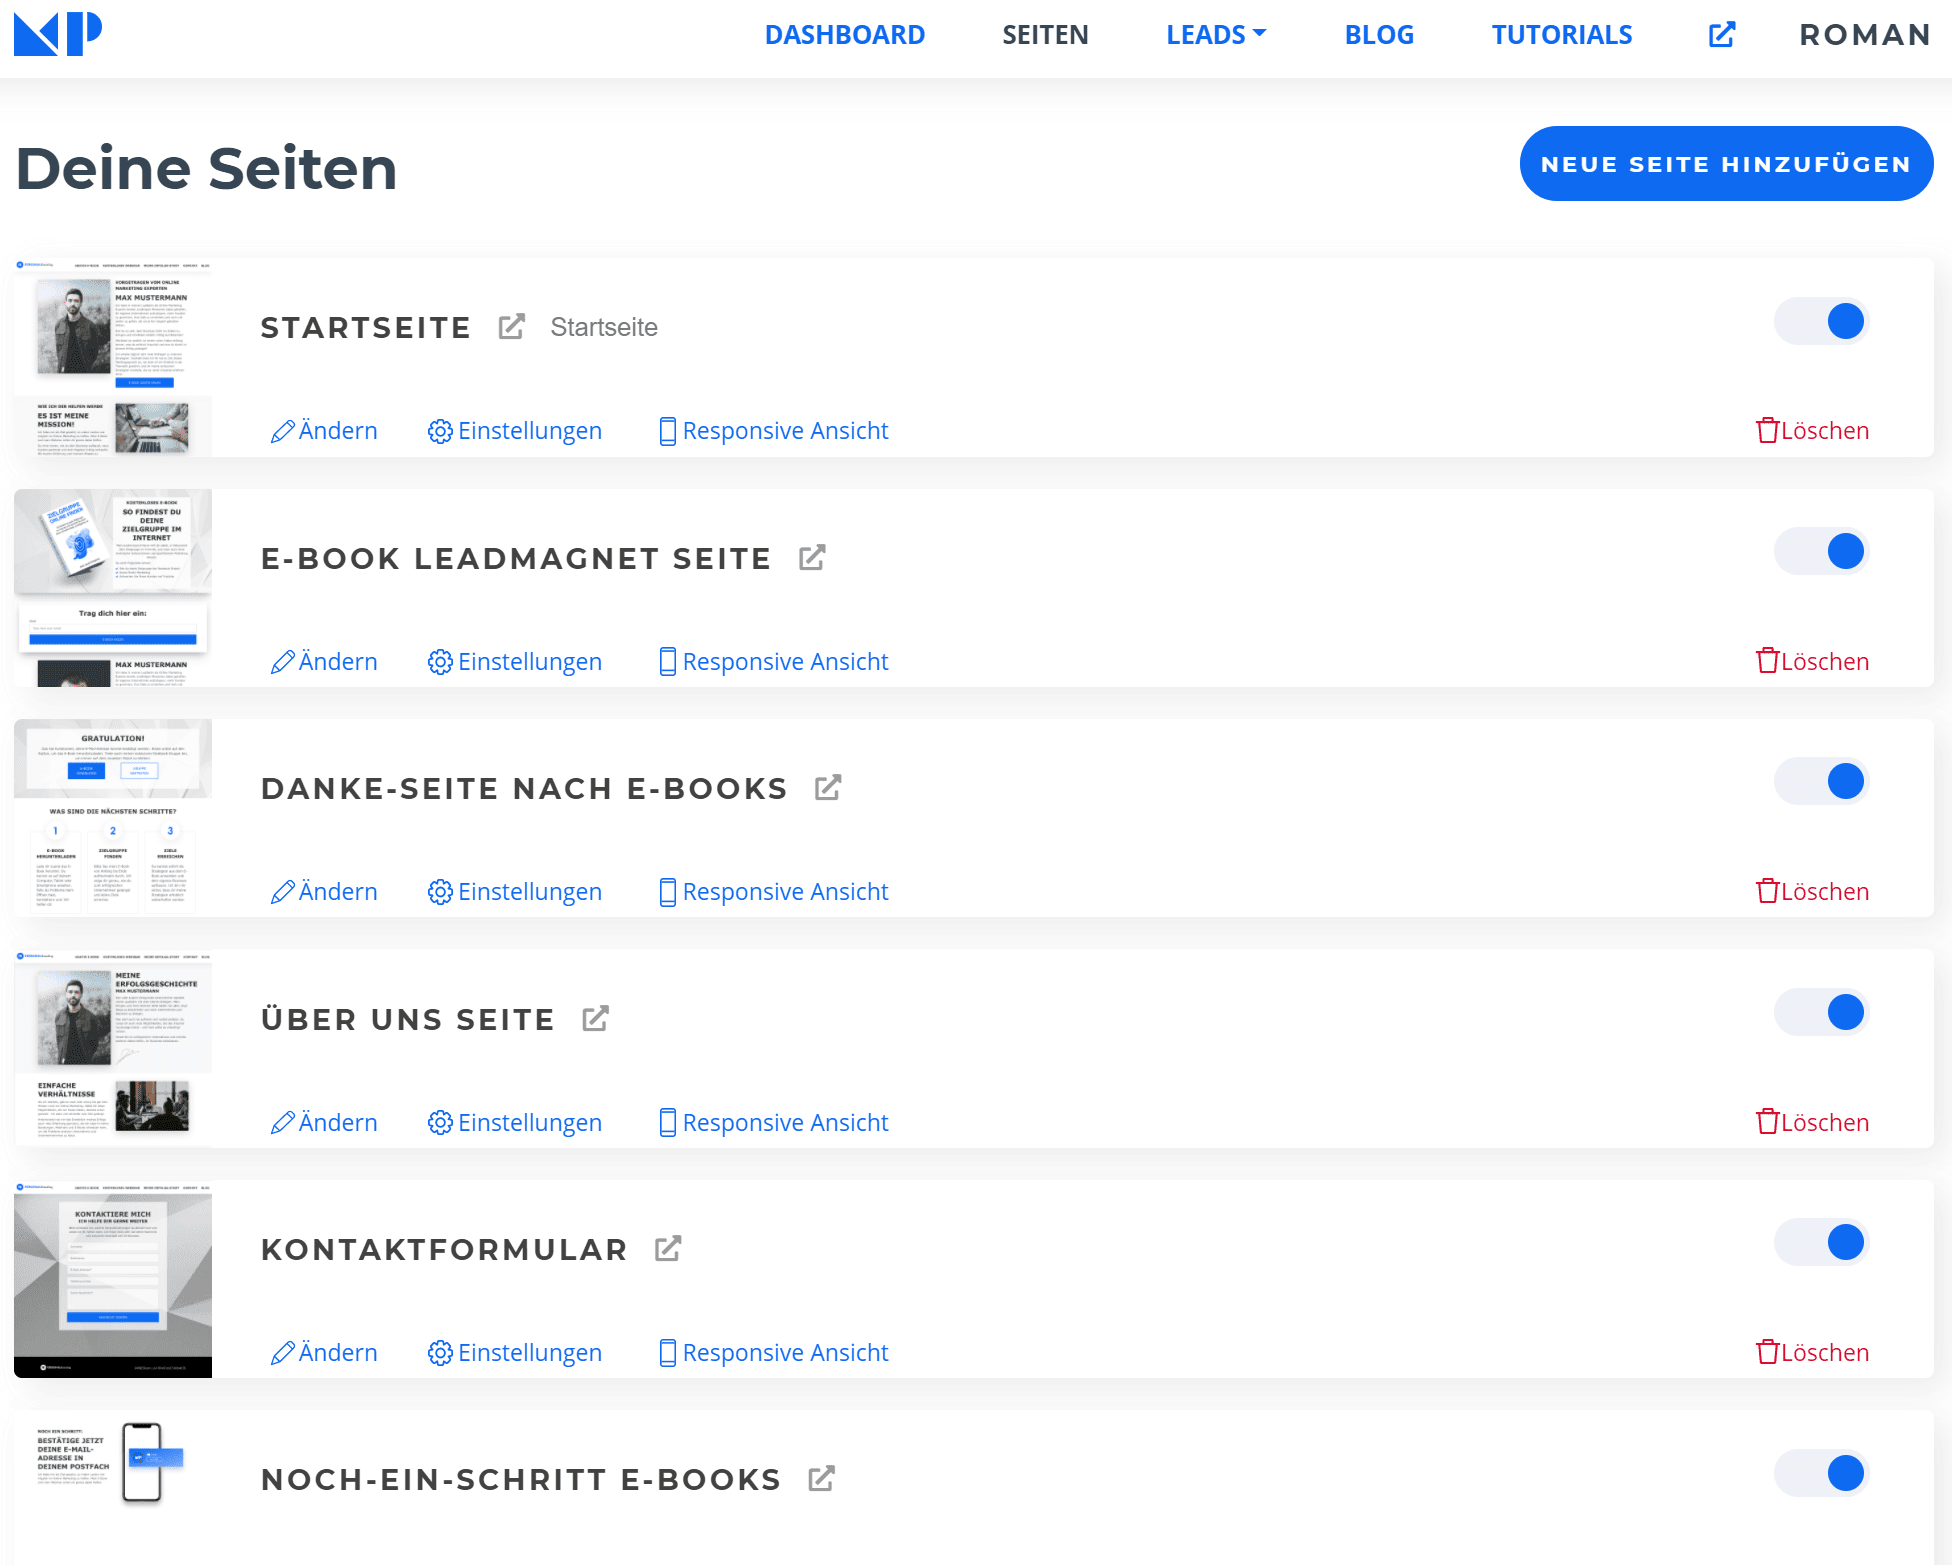The width and height of the screenshot is (1952, 1565).
Task: Click external link icon next to Kontaktformular
Action: pos(668,1249)
